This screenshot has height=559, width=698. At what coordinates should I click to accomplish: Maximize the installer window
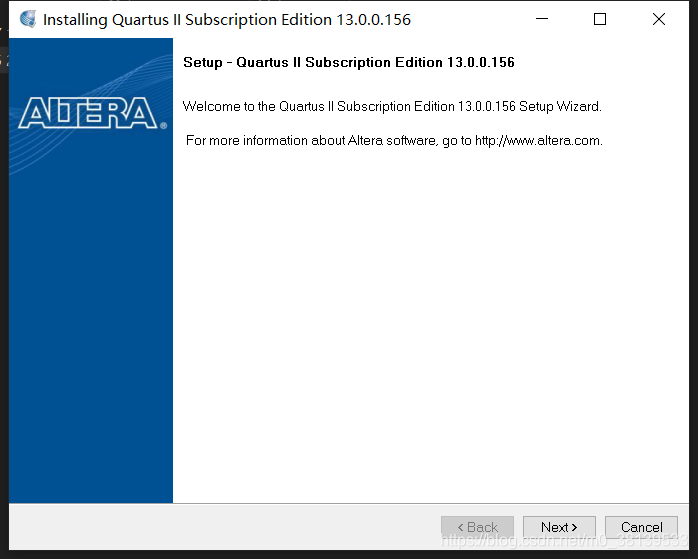coord(600,19)
